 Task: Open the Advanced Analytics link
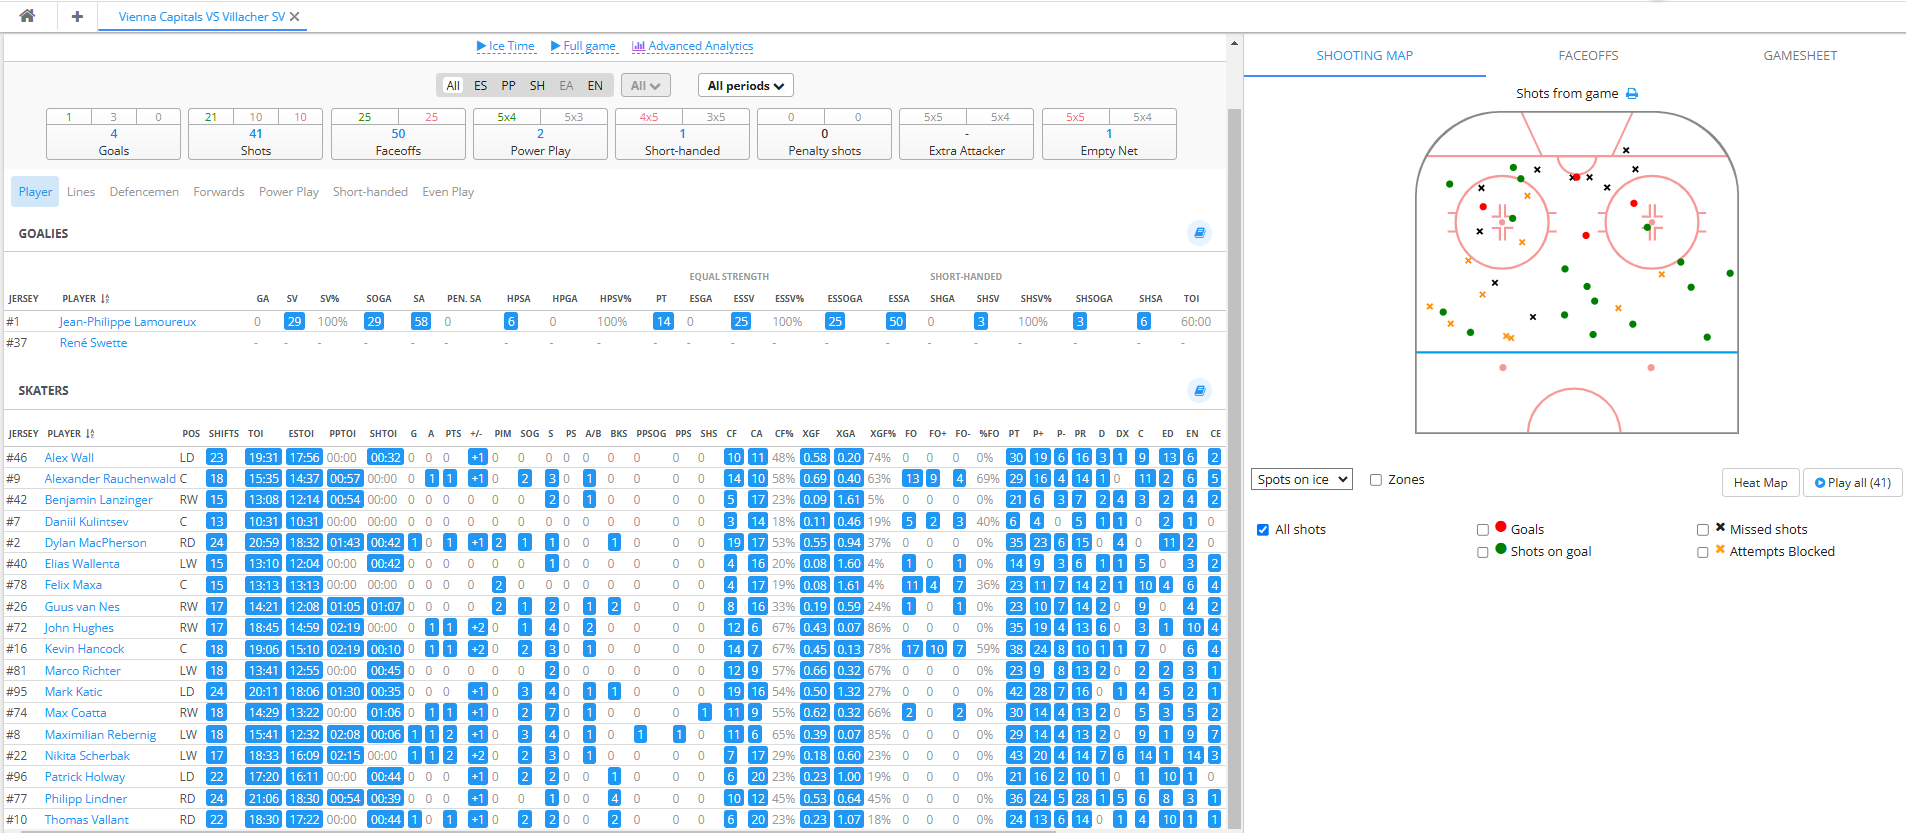[x=692, y=46]
